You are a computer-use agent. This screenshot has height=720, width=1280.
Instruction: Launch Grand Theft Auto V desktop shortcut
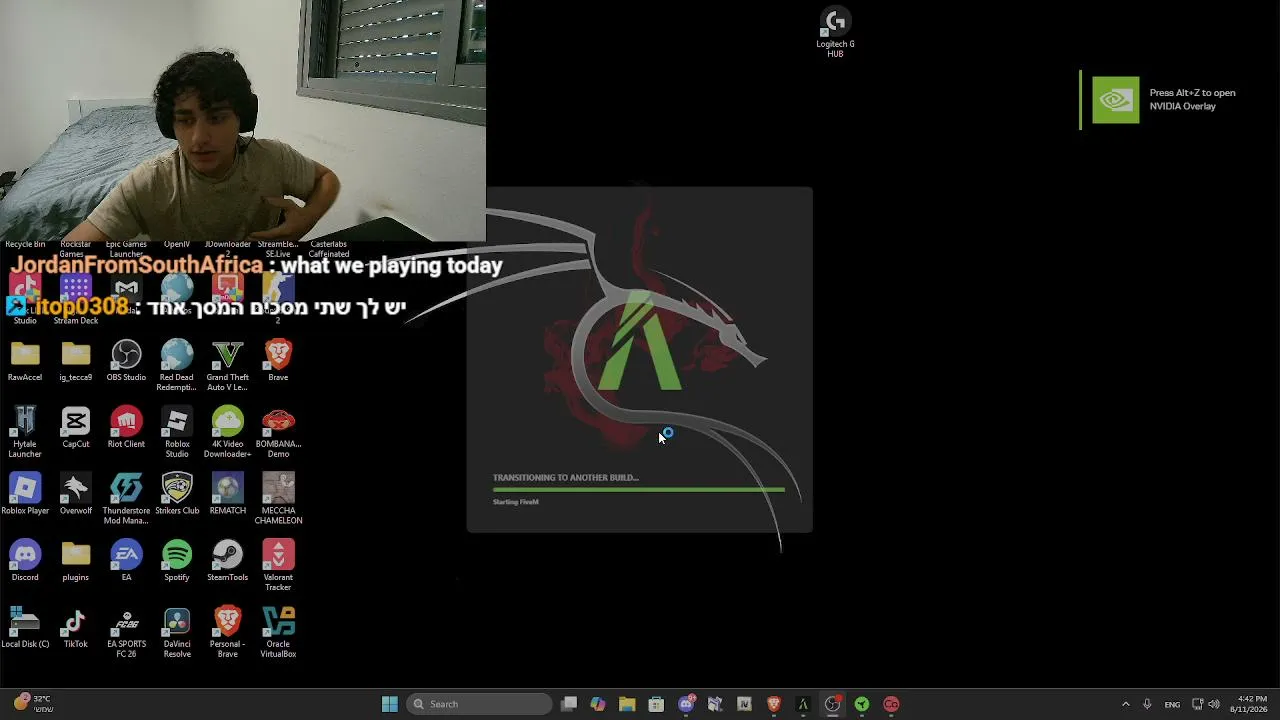click(x=227, y=366)
